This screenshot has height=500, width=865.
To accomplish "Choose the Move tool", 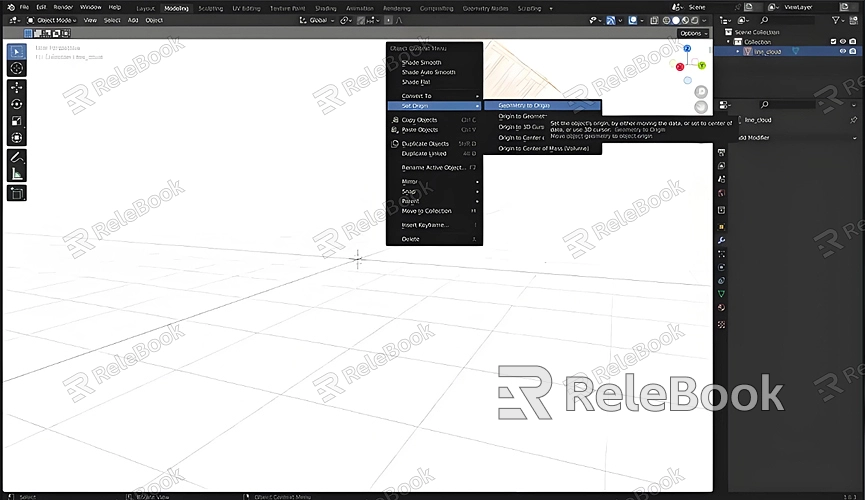I will (17, 87).
